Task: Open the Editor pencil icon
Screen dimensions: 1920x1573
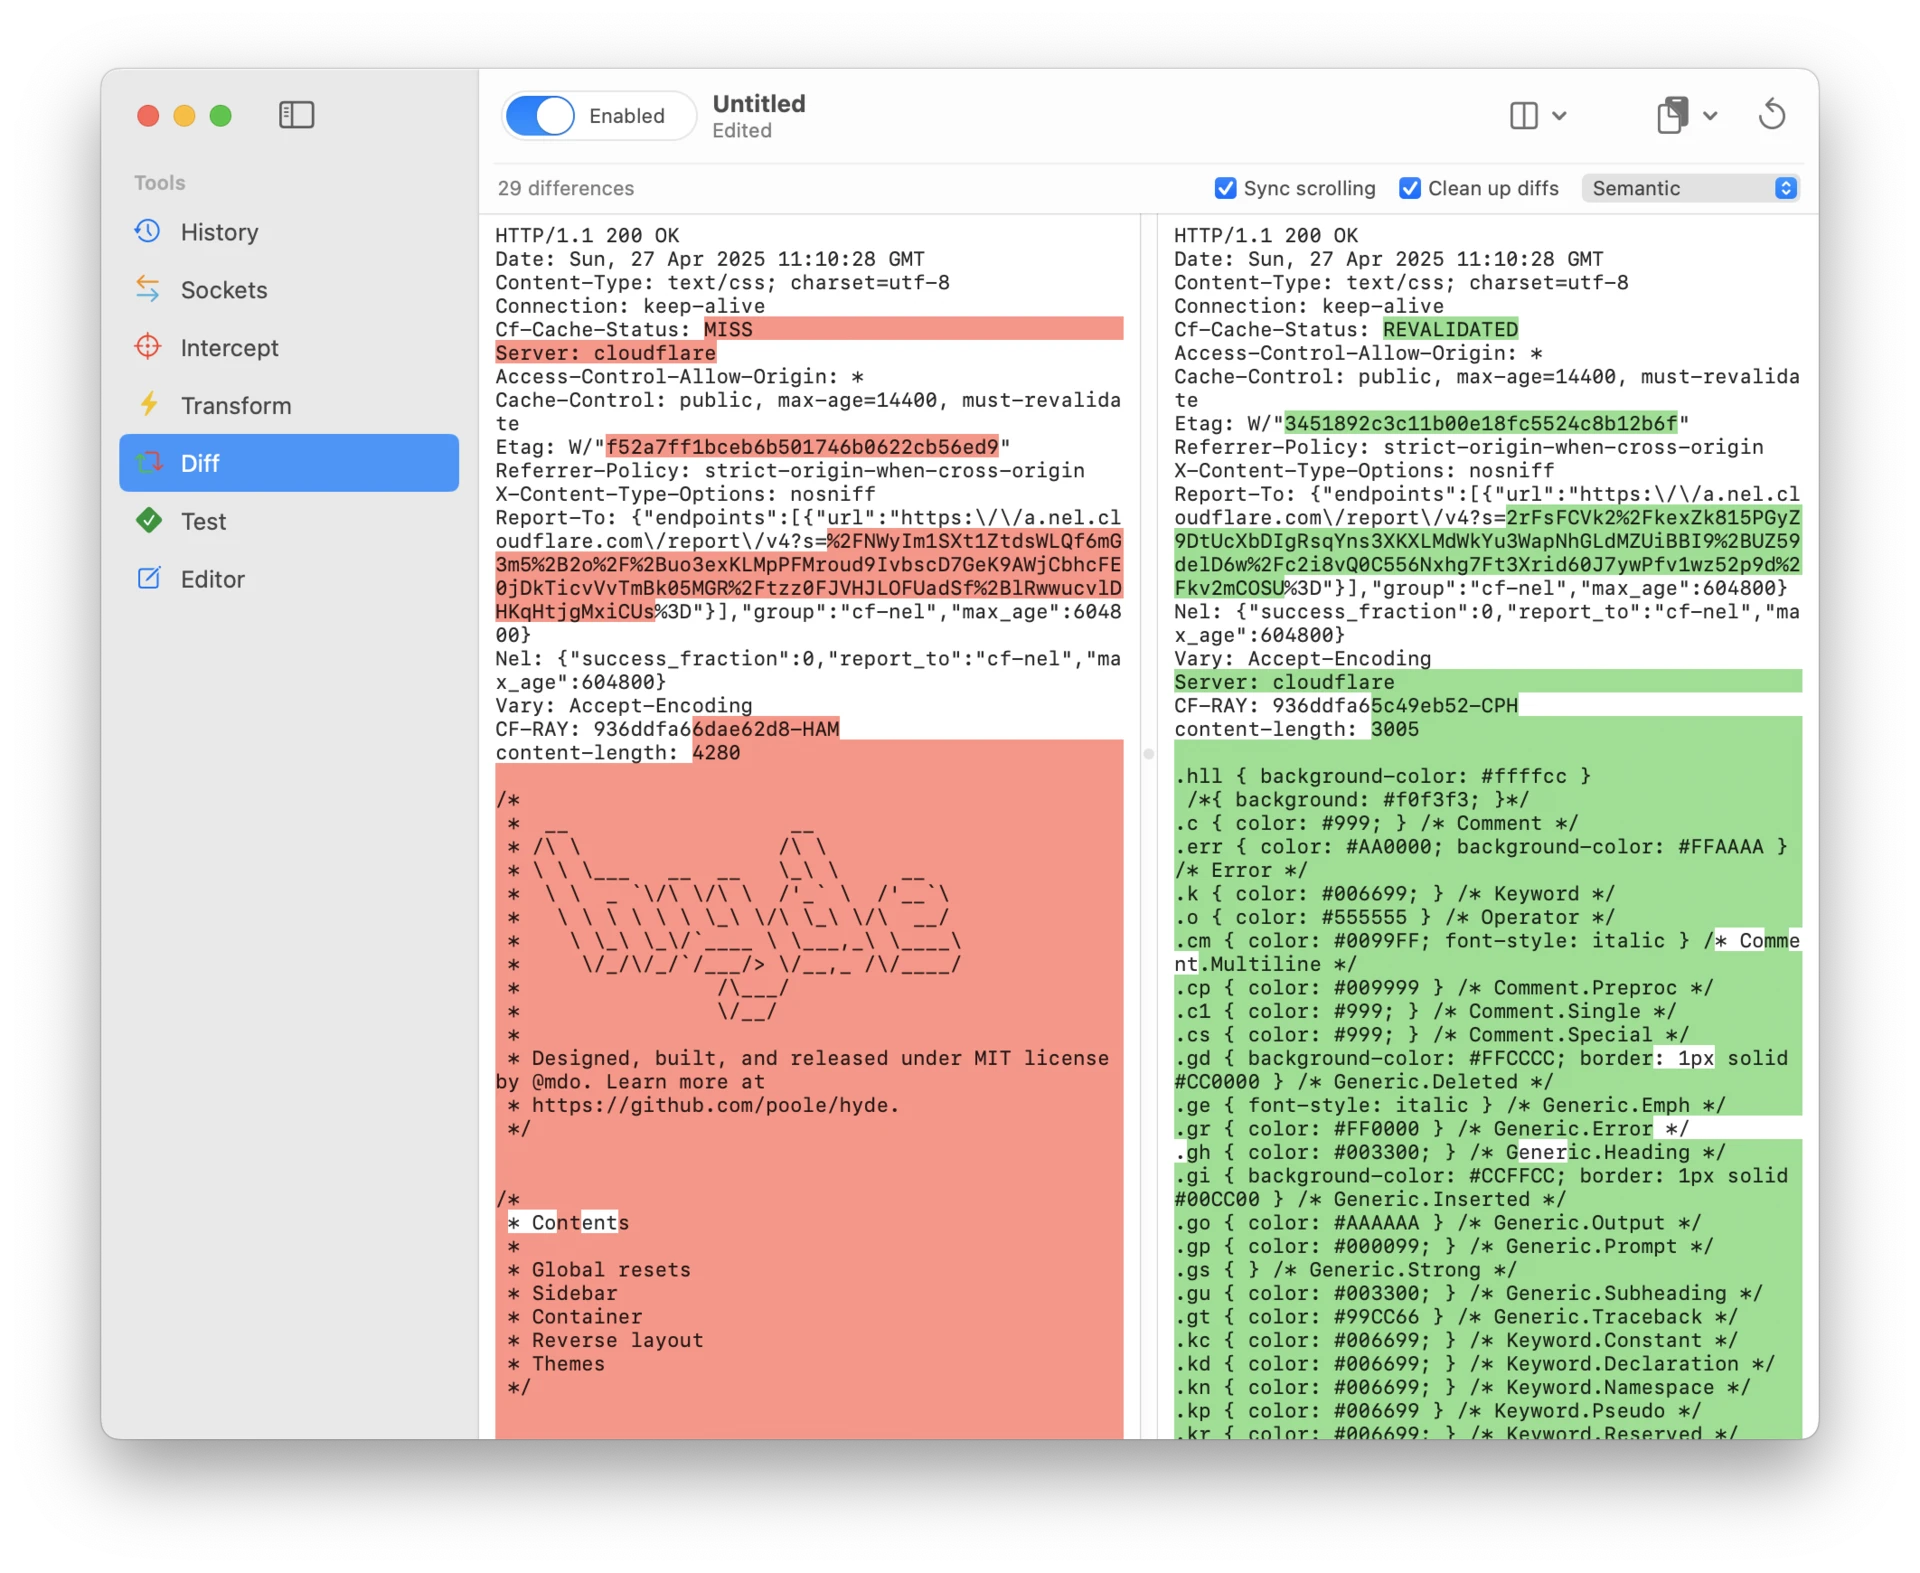Action: [x=147, y=578]
